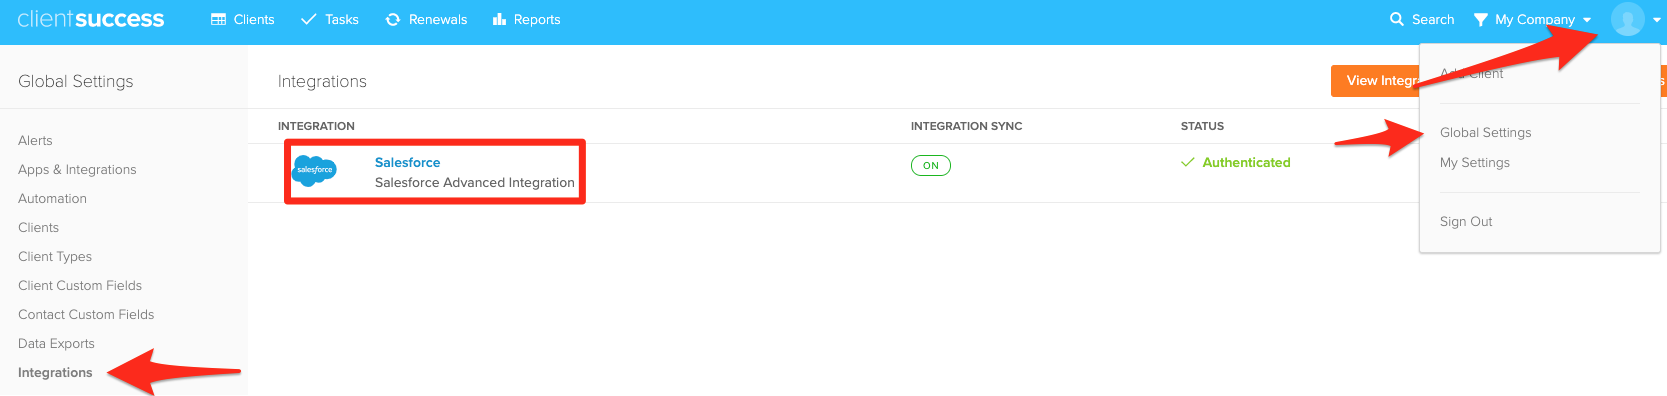Viewport: 1667px width, 396px height.
Task: Choose My Settings in the dropdown menu
Action: (x=1475, y=162)
